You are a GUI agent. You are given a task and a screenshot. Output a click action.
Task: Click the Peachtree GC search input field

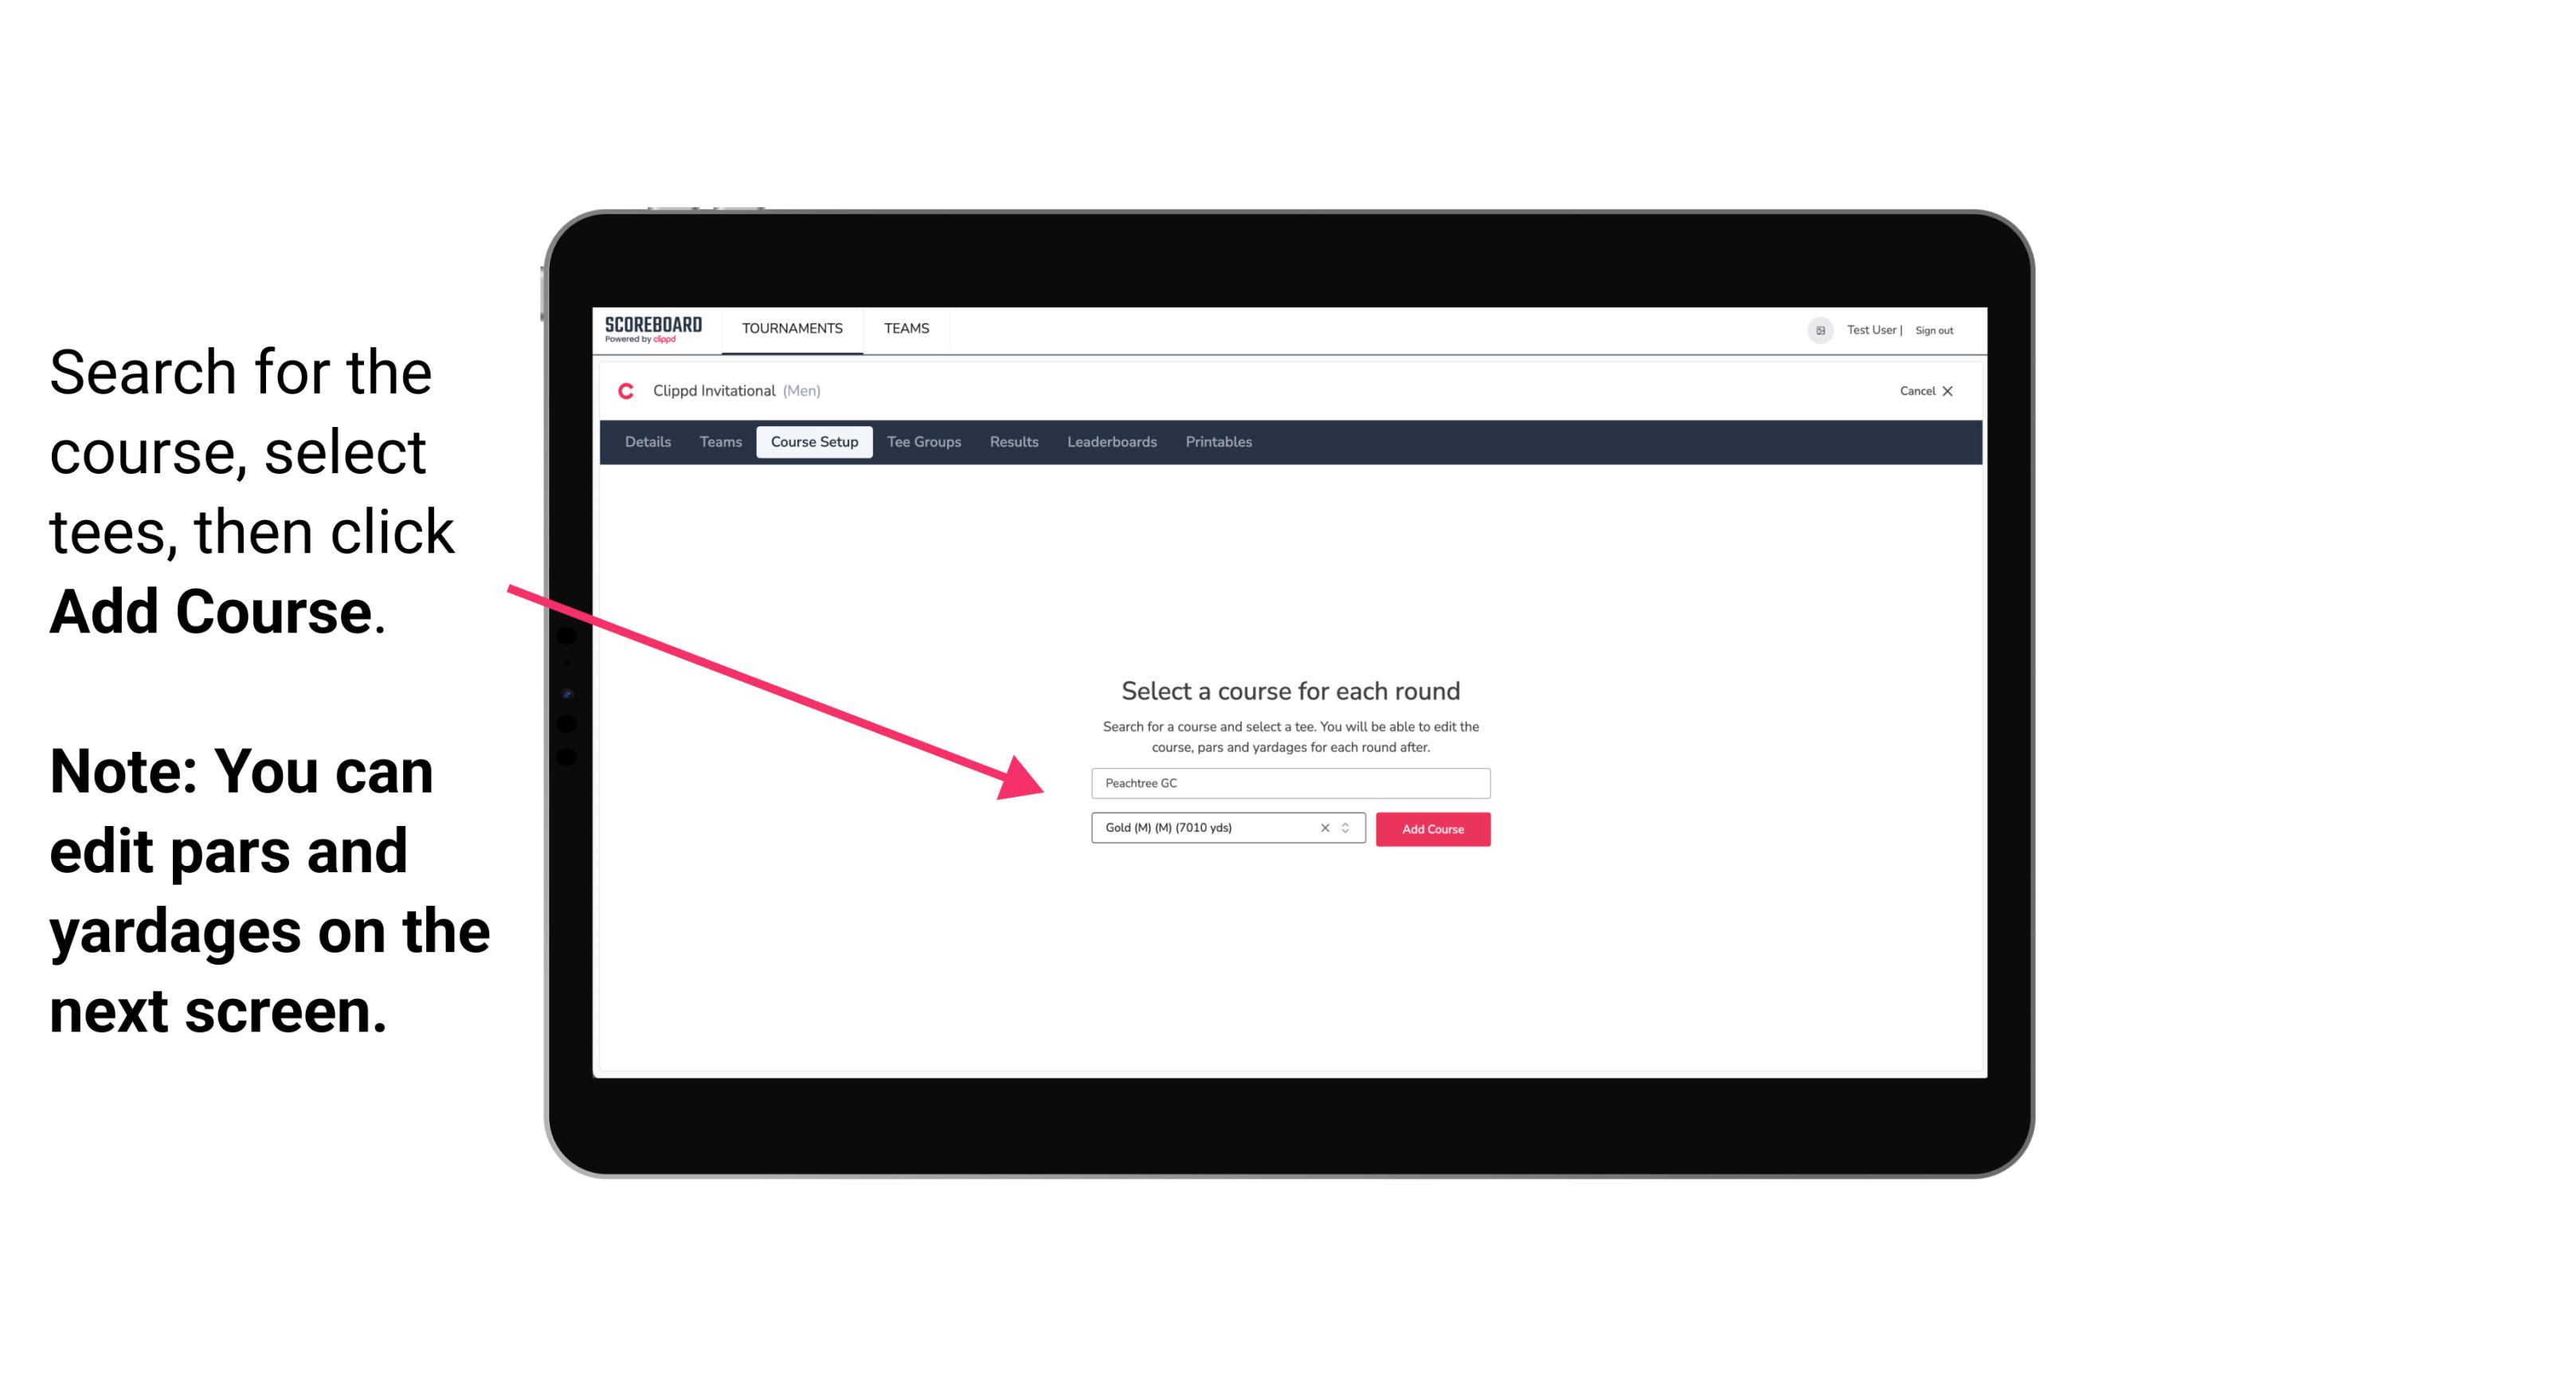1290,781
